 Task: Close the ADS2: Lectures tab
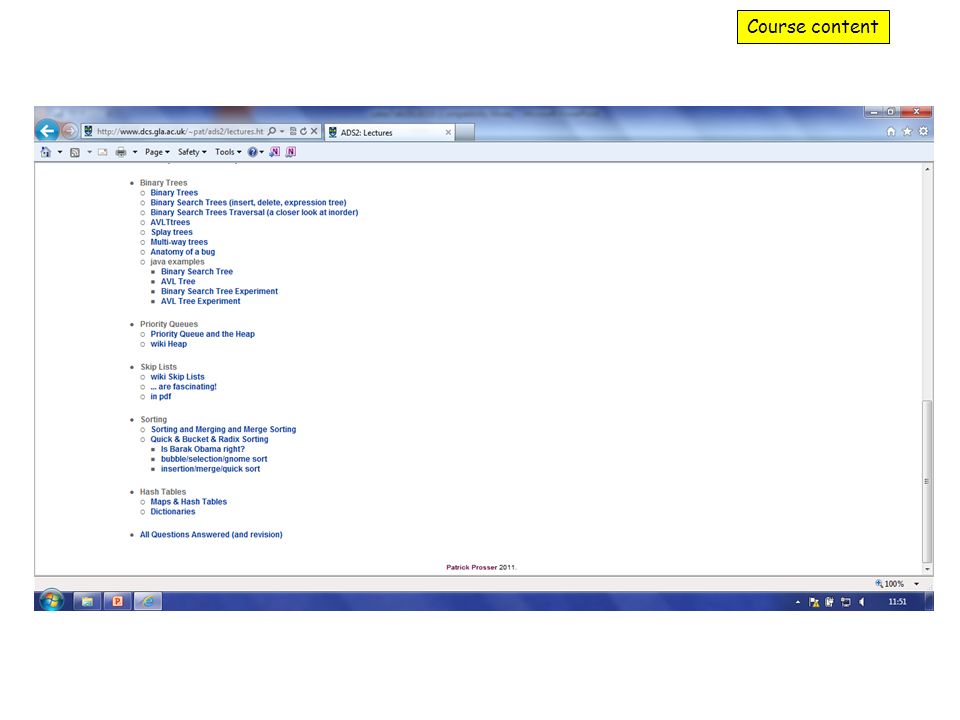pyautogui.click(x=448, y=132)
